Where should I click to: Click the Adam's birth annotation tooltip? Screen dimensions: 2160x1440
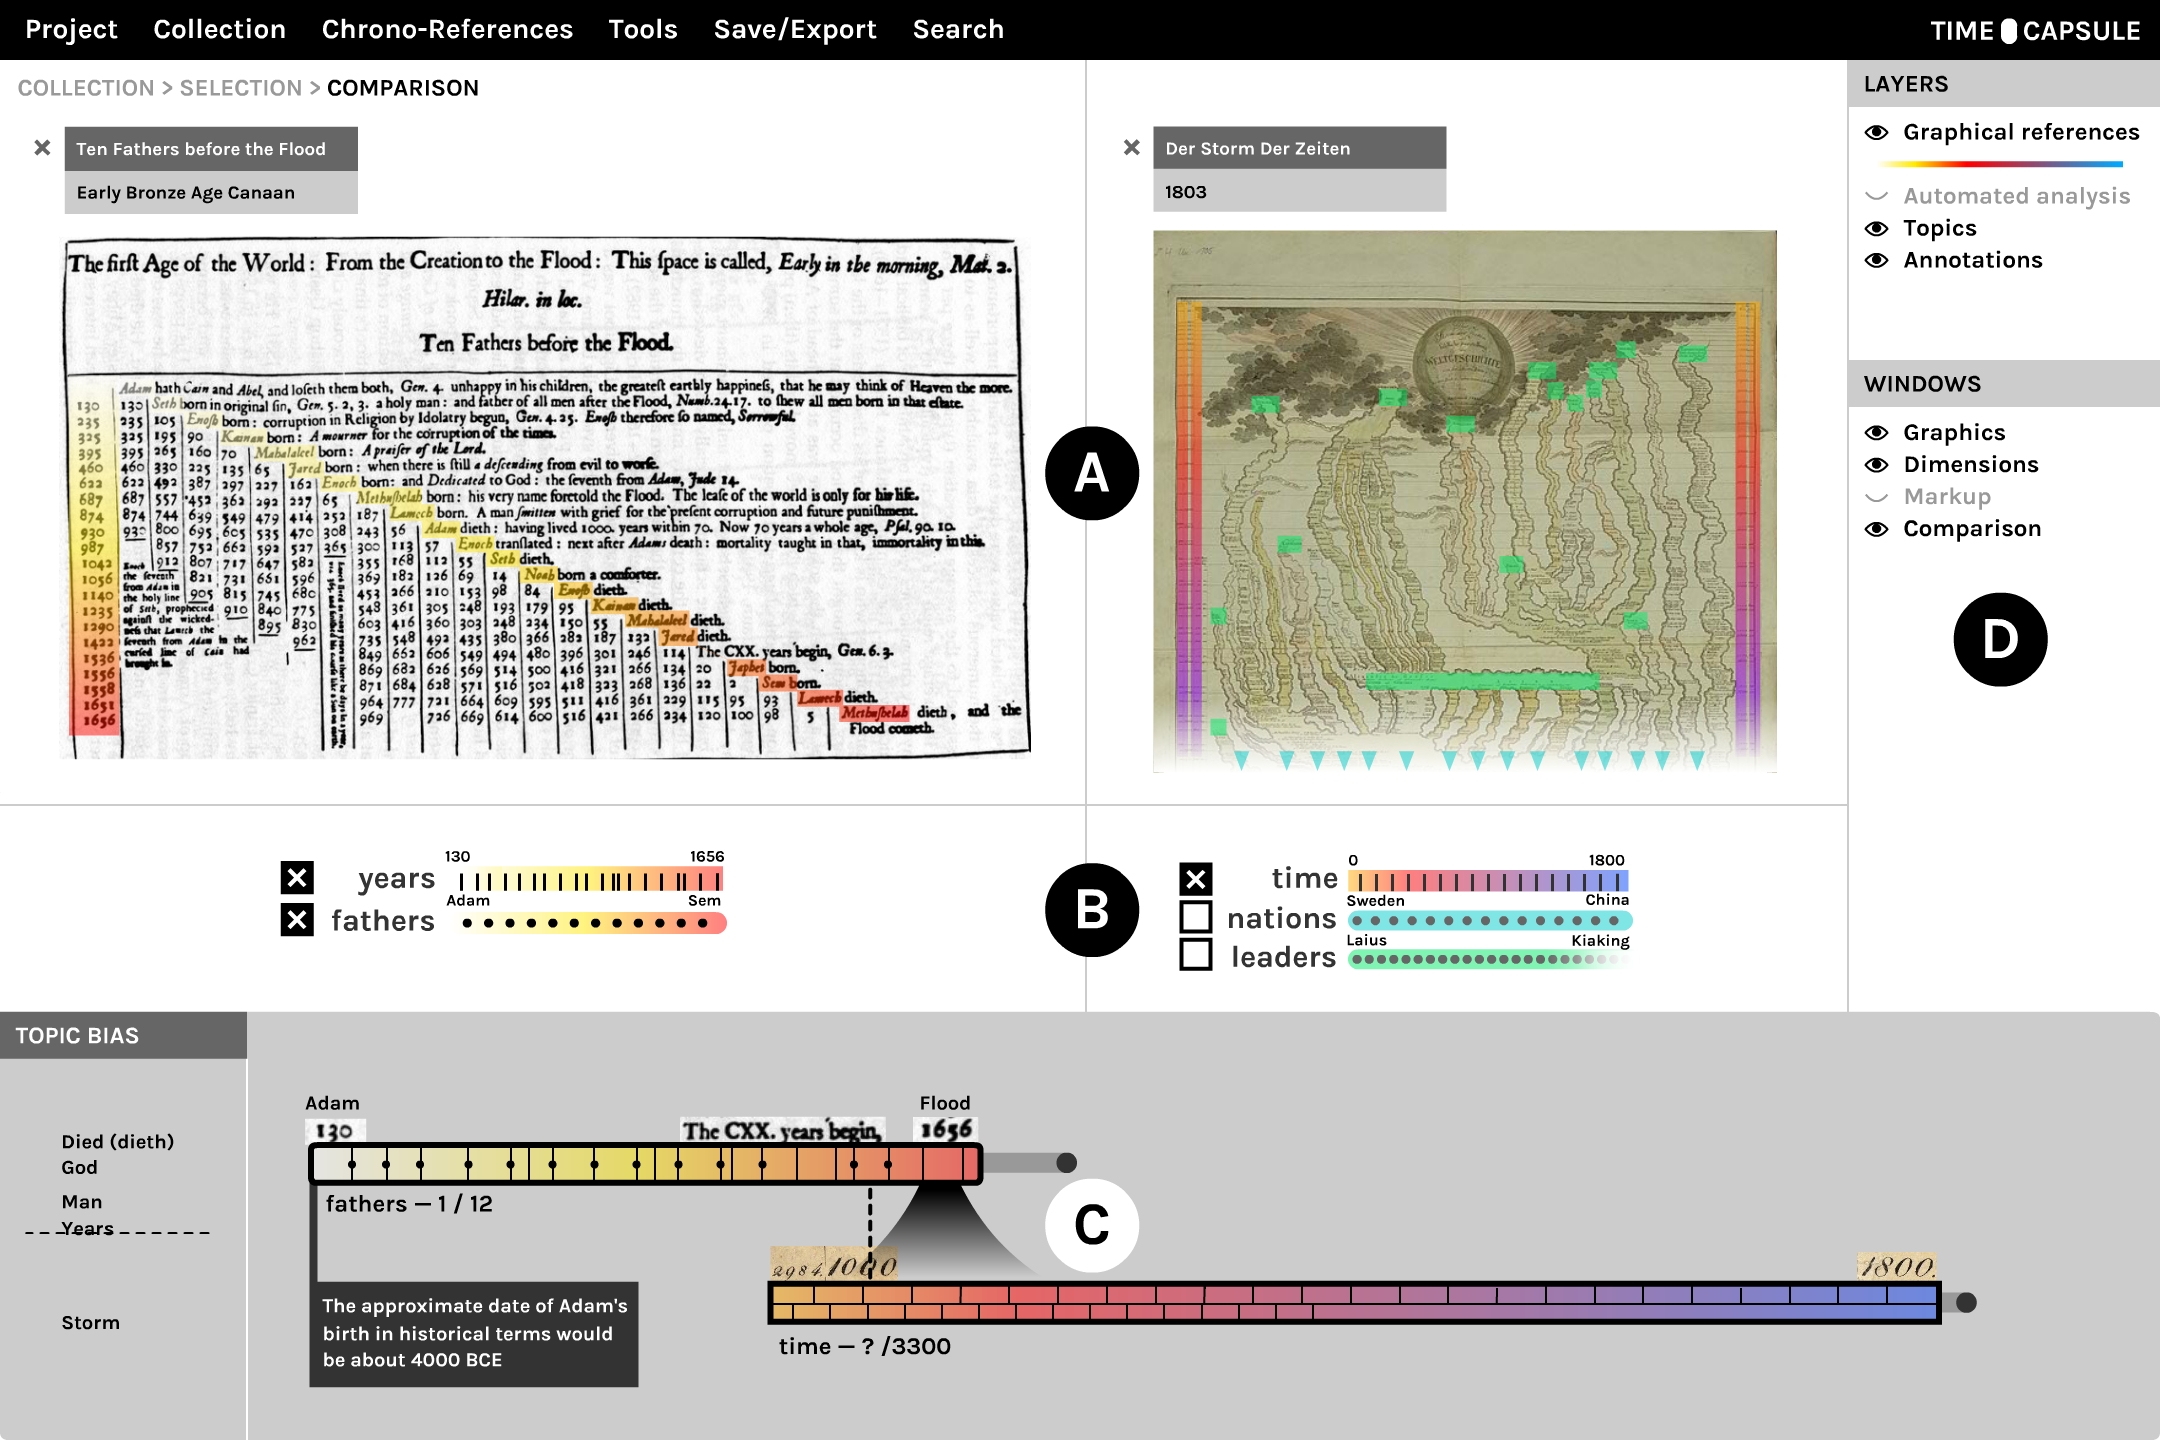[474, 1334]
